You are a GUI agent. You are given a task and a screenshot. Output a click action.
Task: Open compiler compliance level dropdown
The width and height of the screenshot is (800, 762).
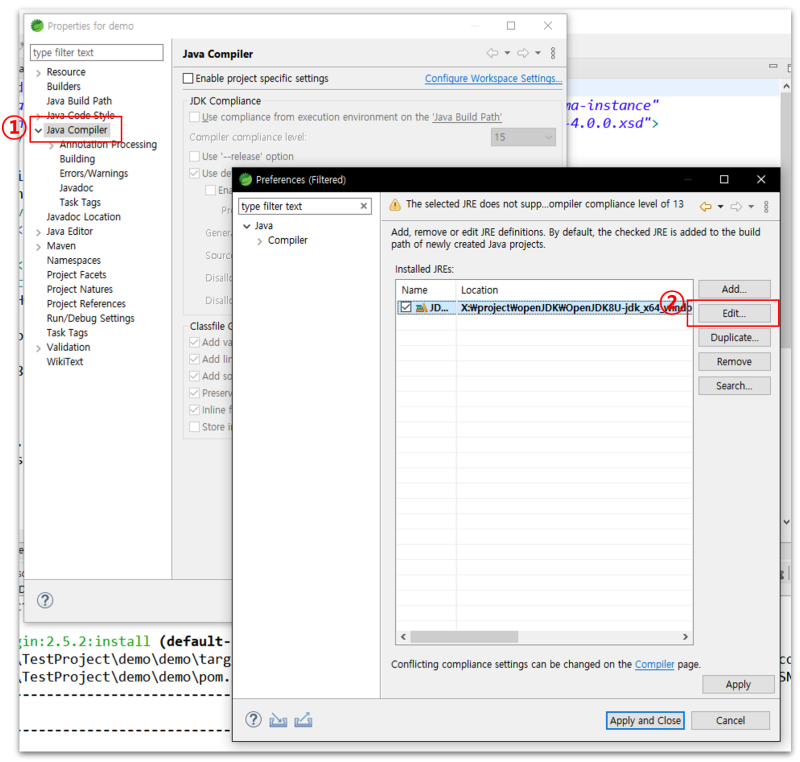point(523,137)
